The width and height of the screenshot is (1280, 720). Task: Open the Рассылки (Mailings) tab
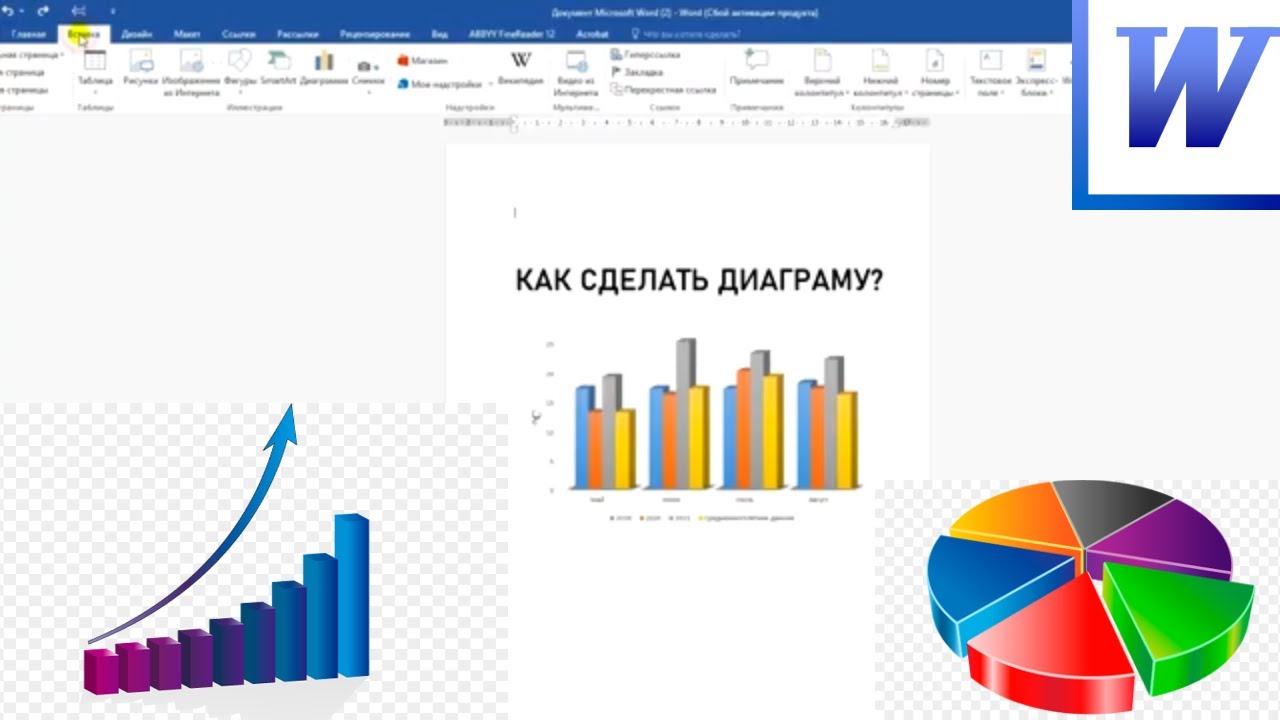[x=297, y=34]
